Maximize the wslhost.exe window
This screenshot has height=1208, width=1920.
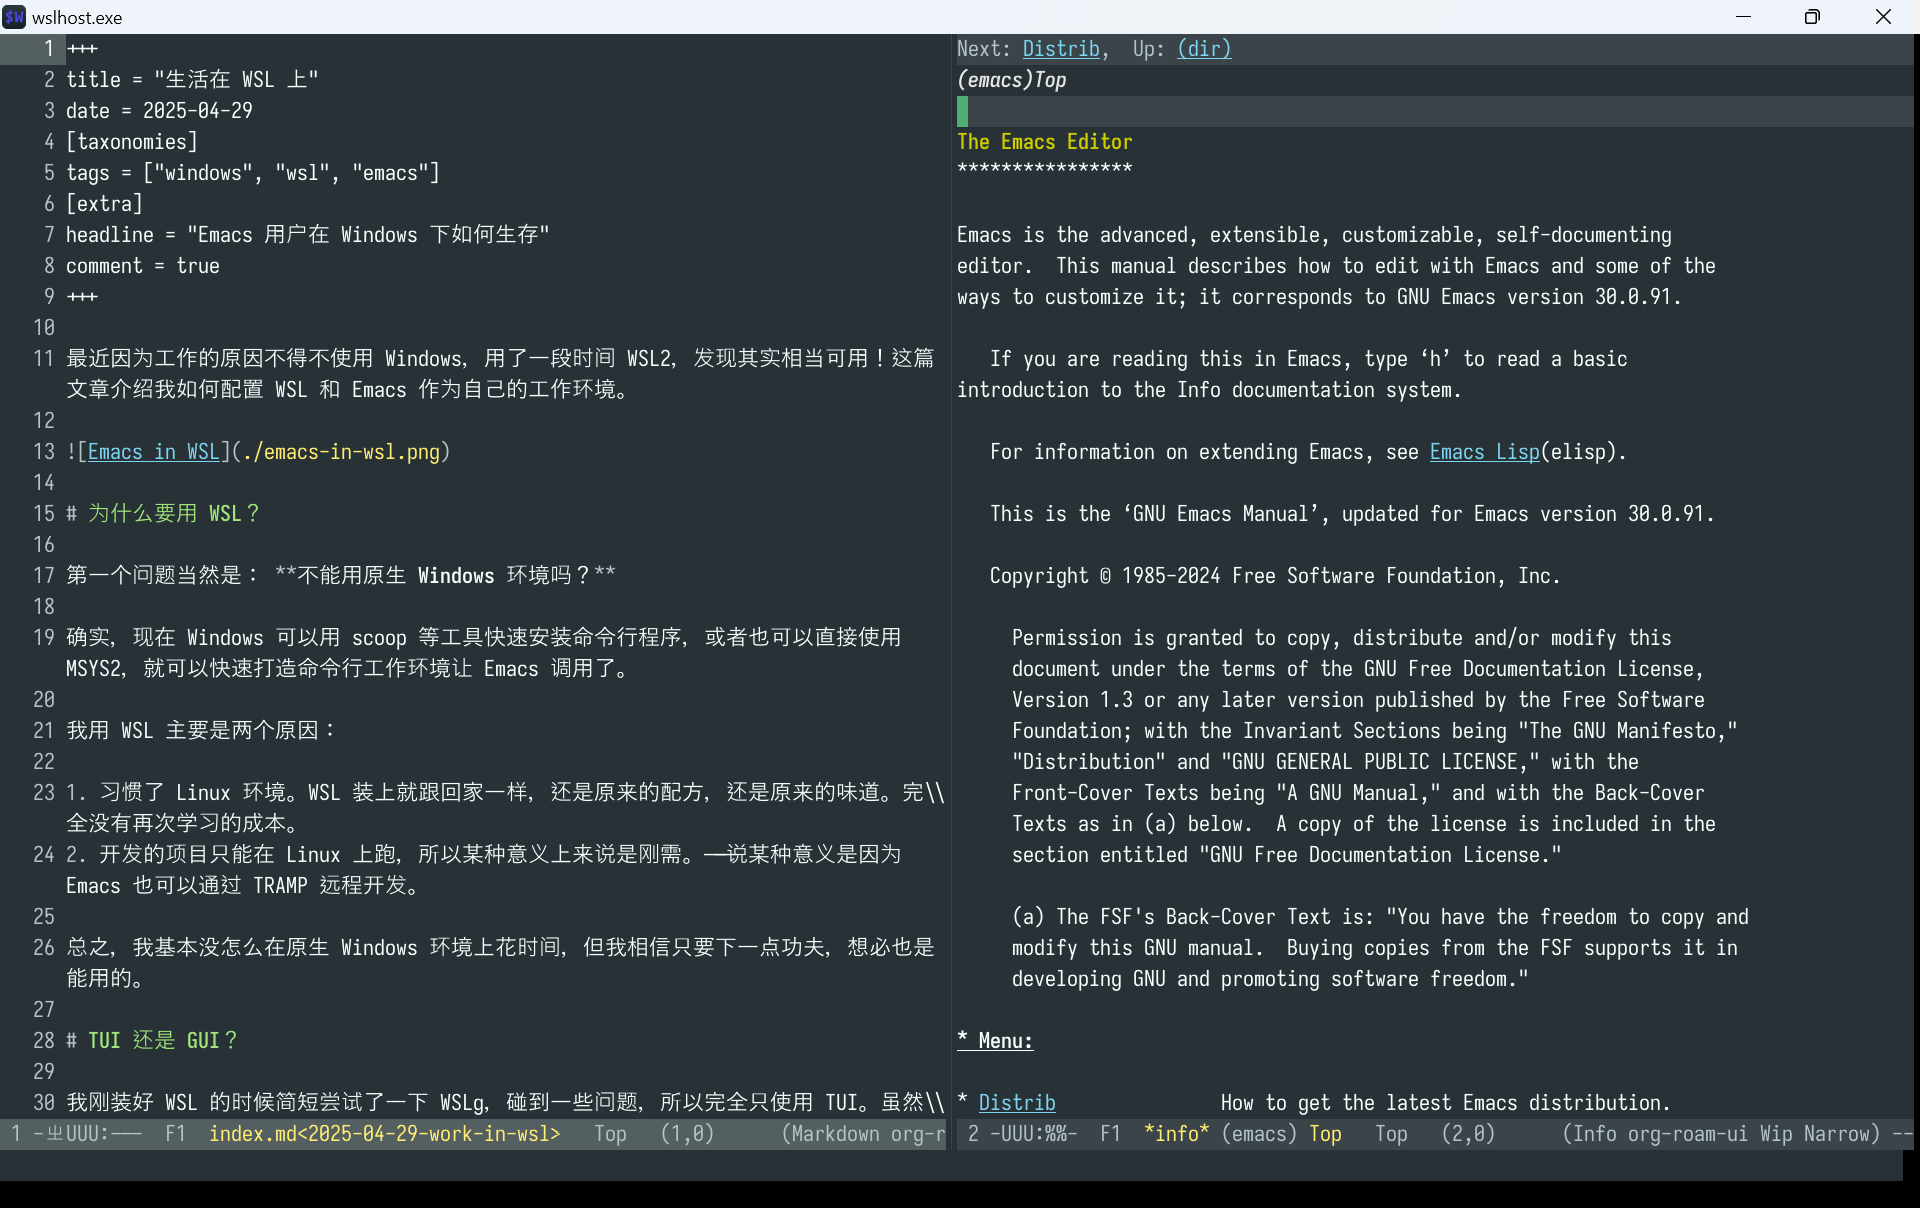click(x=1812, y=17)
